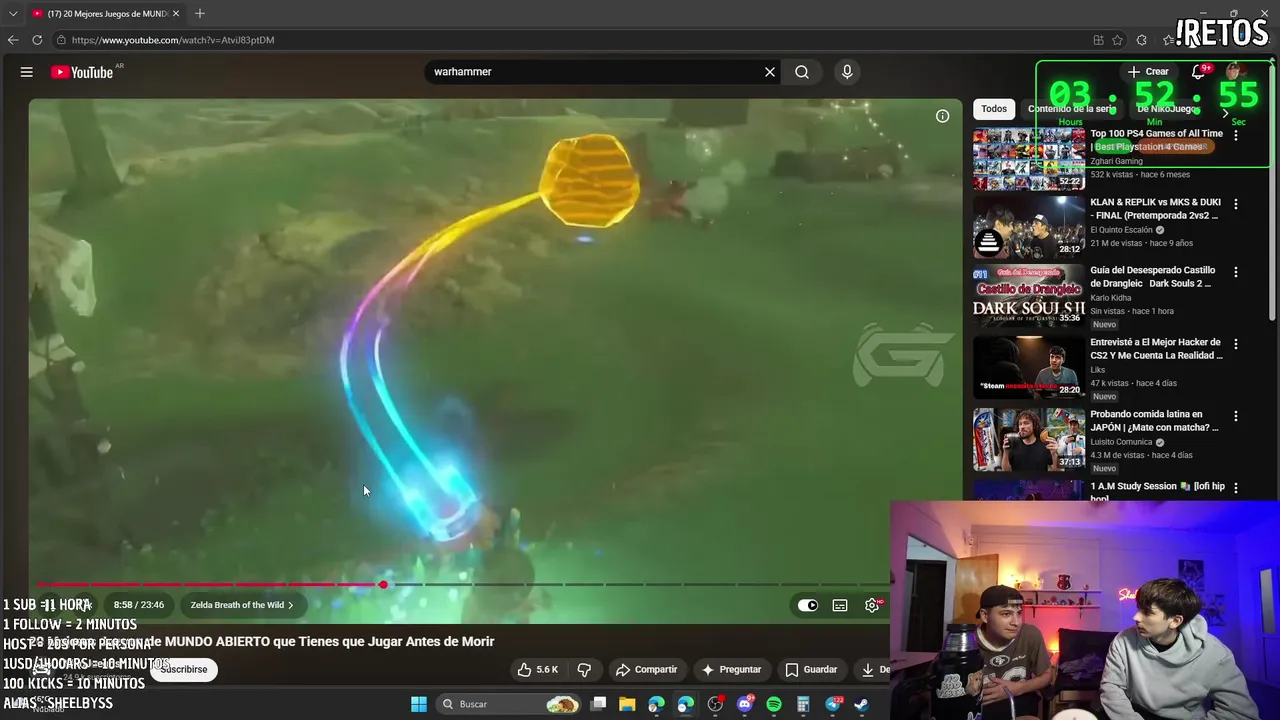The height and width of the screenshot is (720, 1280).
Task: Reload the page
Action: coord(37,40)
